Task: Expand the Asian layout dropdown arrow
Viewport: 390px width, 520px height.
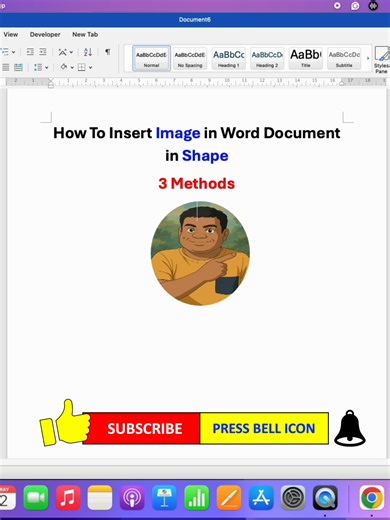Action: click(71, 52)
